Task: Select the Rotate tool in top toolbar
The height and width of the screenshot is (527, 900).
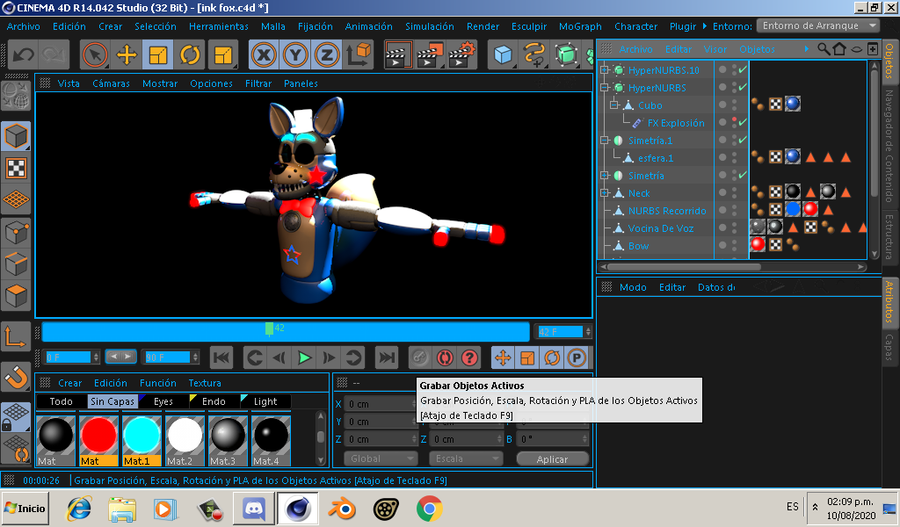Action: pos(189,55)
